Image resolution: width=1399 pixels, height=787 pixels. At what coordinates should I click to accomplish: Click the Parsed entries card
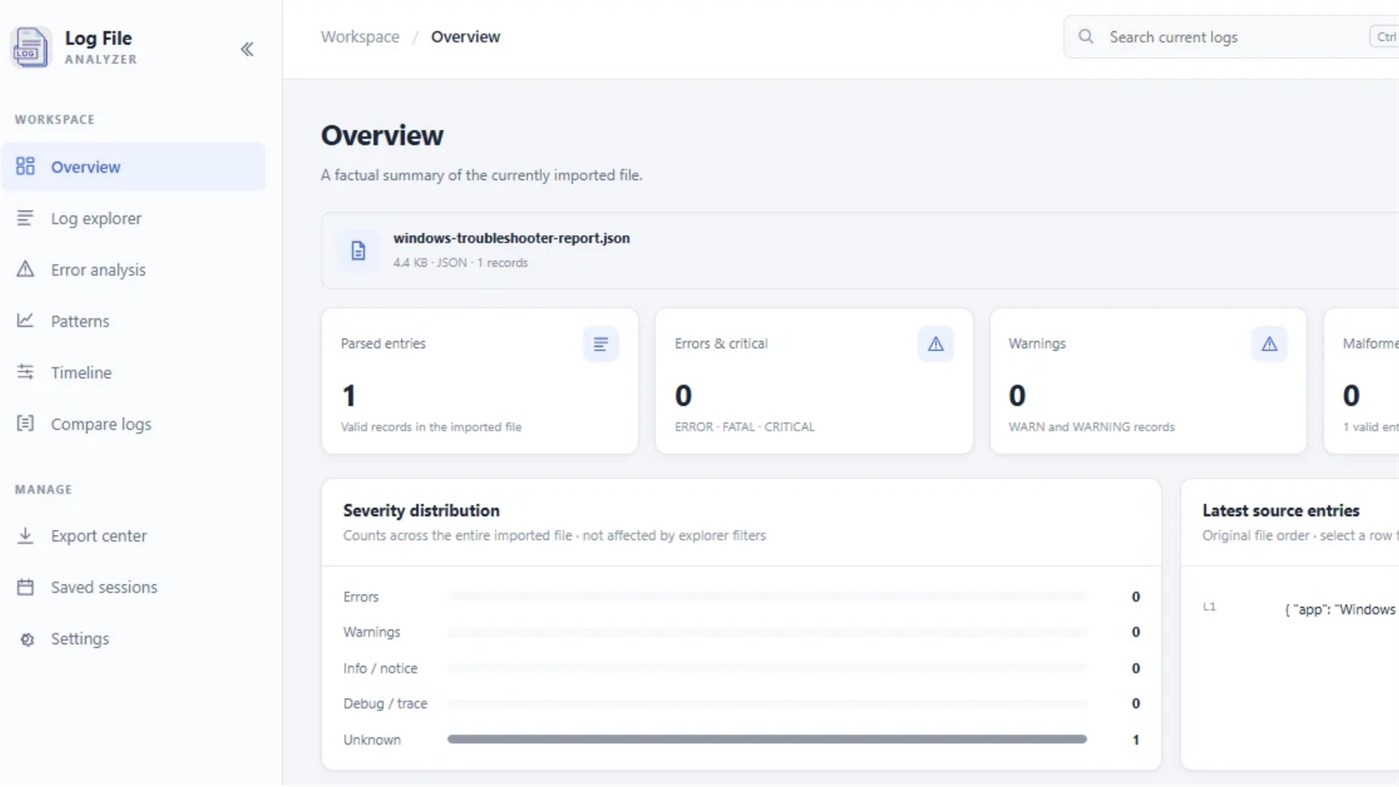480,381
